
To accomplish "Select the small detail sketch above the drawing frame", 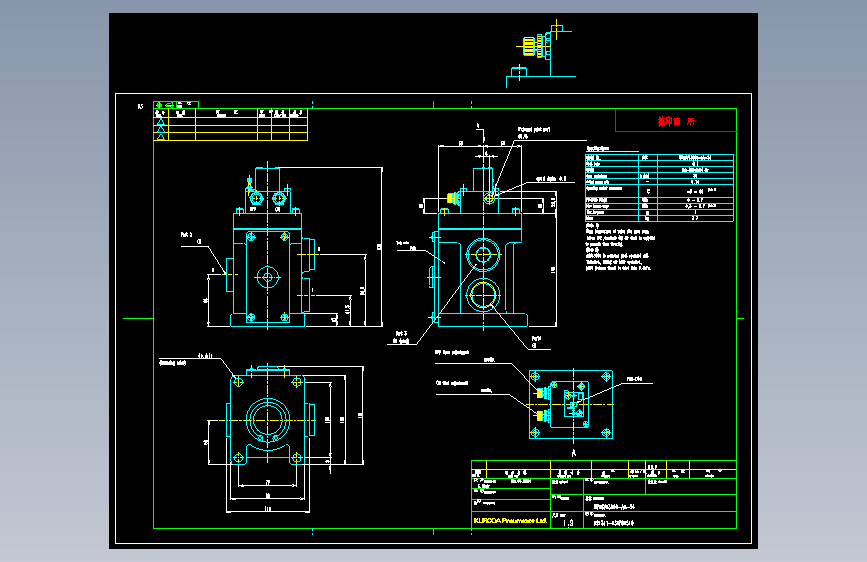I will (x=541, y=54).
